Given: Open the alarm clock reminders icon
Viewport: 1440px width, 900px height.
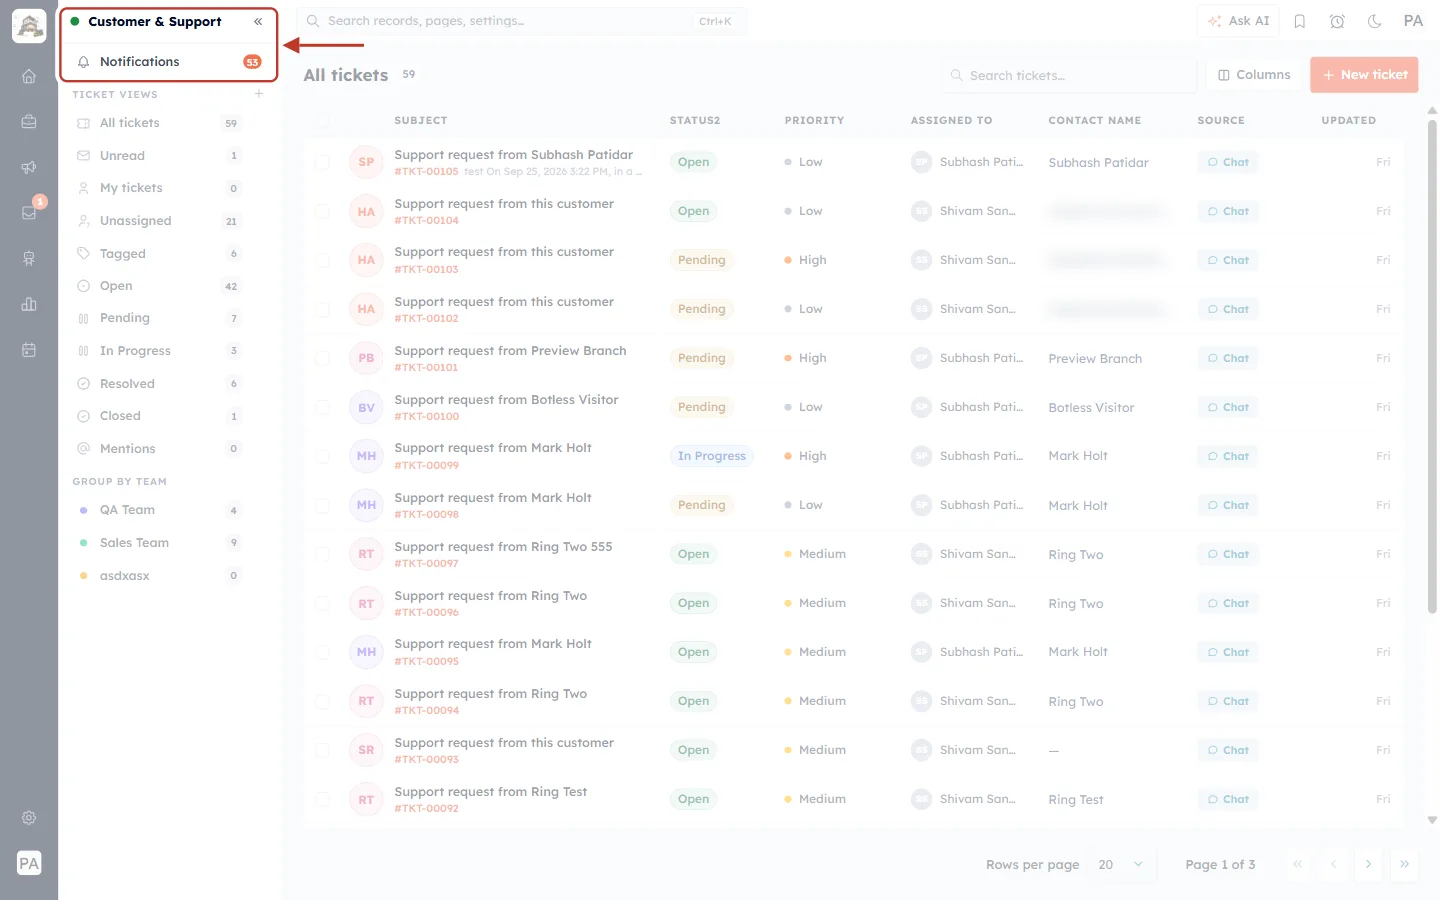Looking at the screenshot, I should pyautogui.click(x=1337, y=21).
